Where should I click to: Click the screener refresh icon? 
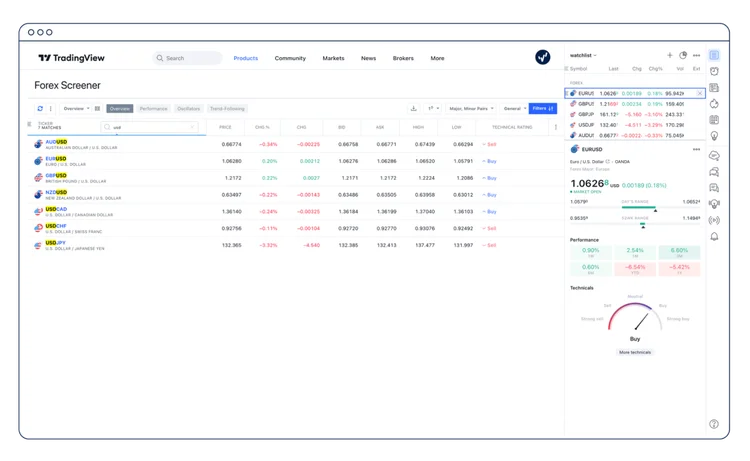(40, 108)
